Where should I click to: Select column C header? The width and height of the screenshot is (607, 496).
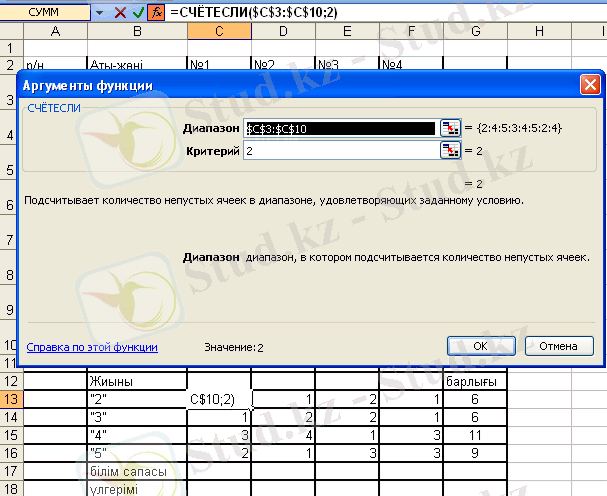(219, 31)
